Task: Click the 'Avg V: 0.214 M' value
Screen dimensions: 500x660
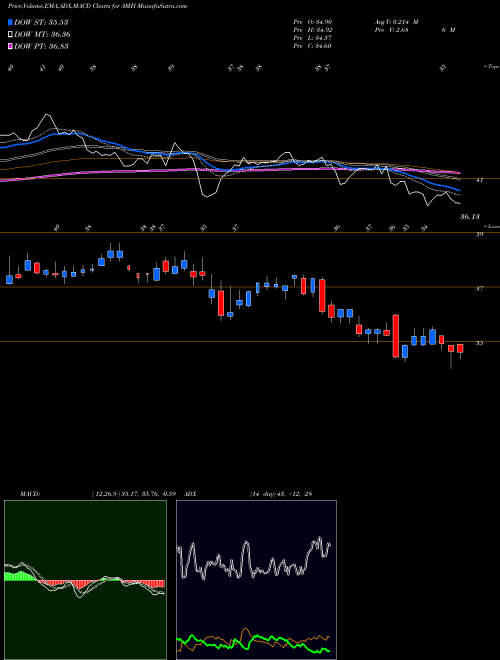Action: (x=396, y=22)
